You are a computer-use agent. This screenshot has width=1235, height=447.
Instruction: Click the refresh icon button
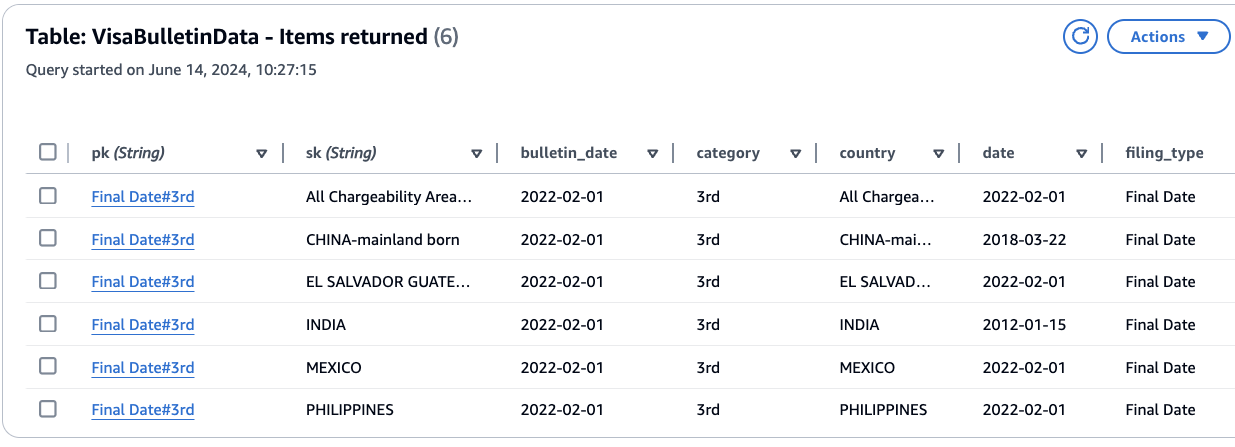point(1080,37)
